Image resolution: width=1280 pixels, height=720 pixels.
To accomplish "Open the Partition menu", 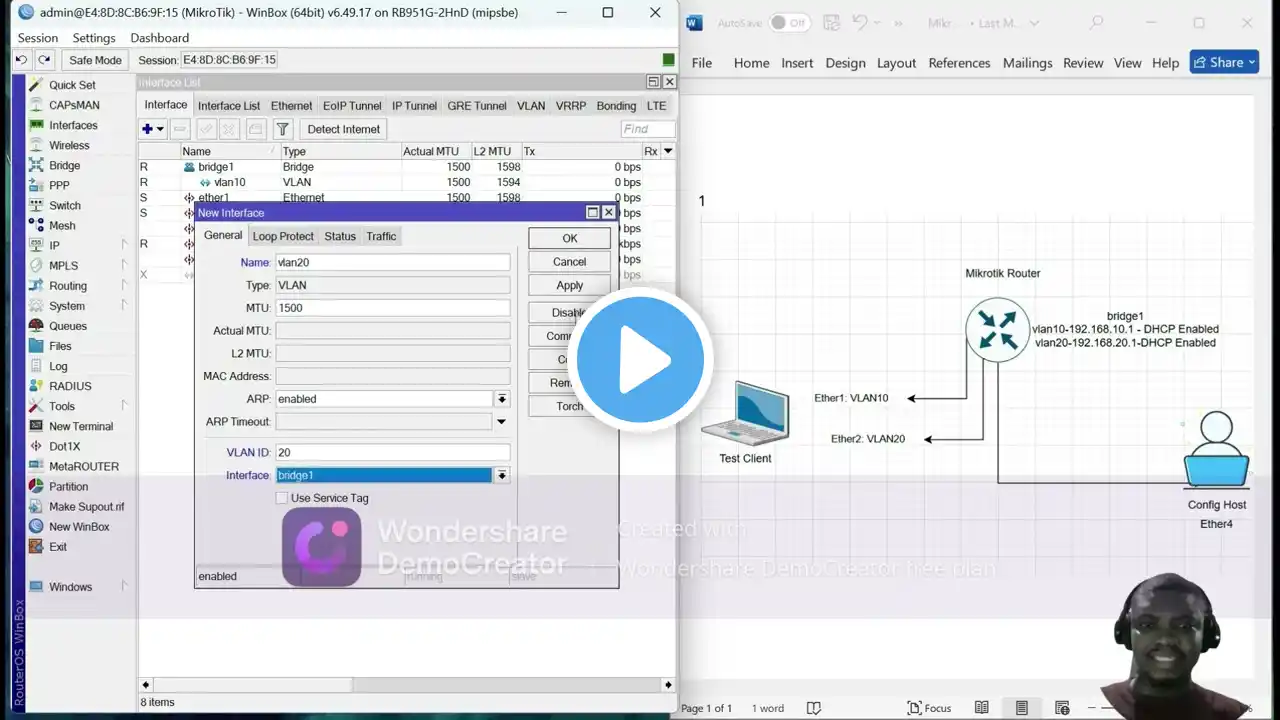I will pyautogui.click(x=68, y=486).
